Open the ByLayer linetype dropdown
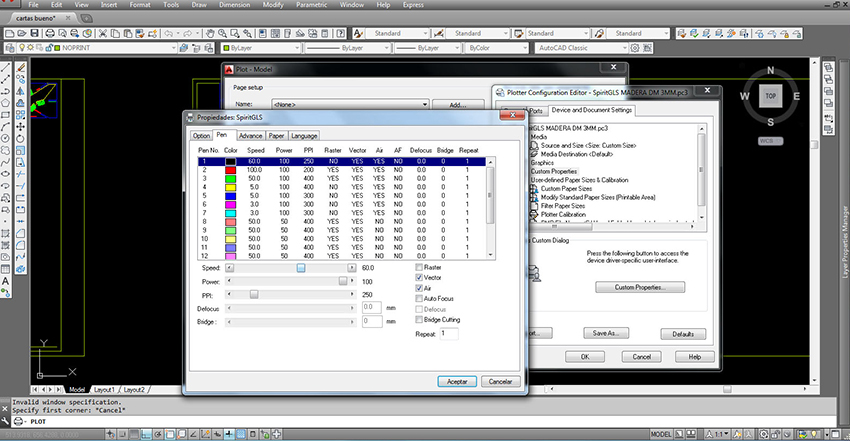The image size is (850, 441). tap(387, 48)
